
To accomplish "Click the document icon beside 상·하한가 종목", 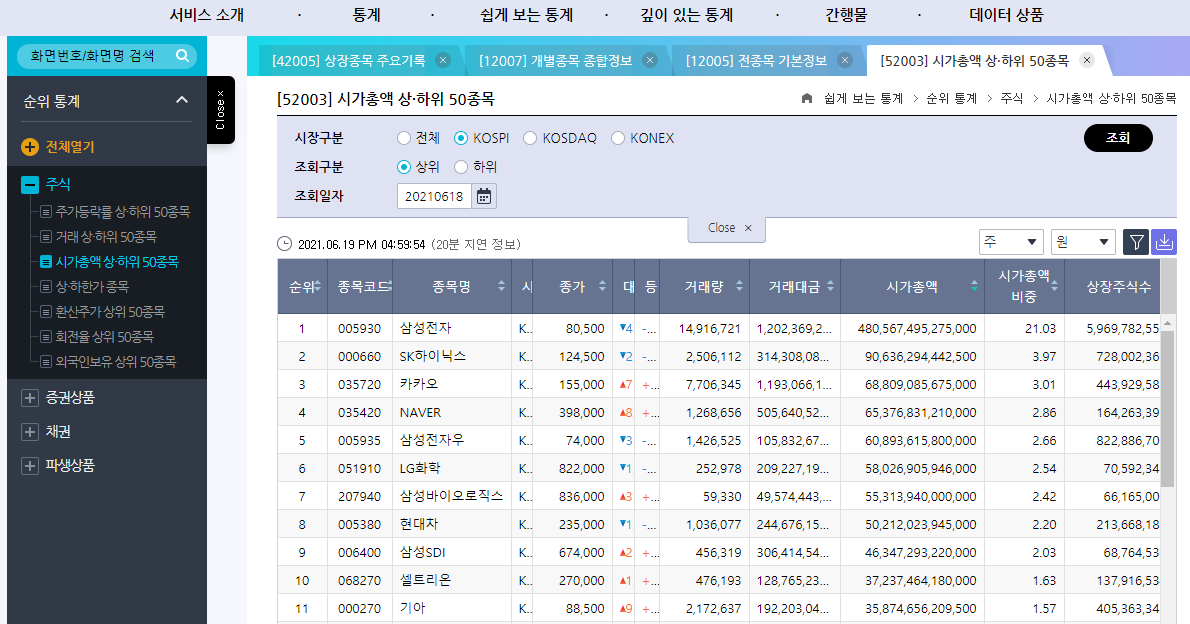I will coord(46,287).
